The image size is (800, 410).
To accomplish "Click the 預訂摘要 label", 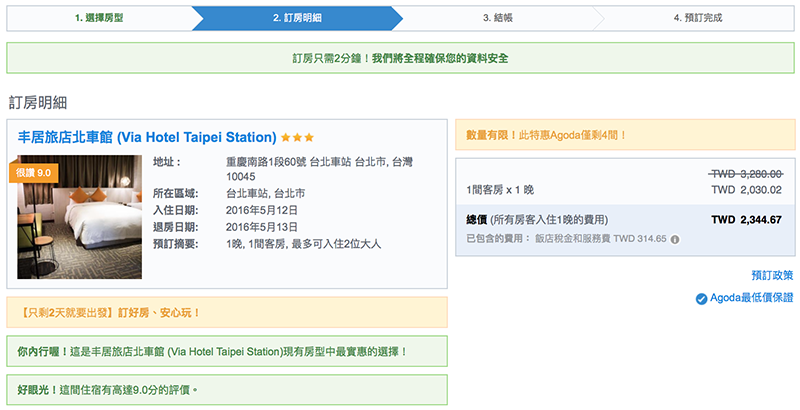I will (176, 244).
